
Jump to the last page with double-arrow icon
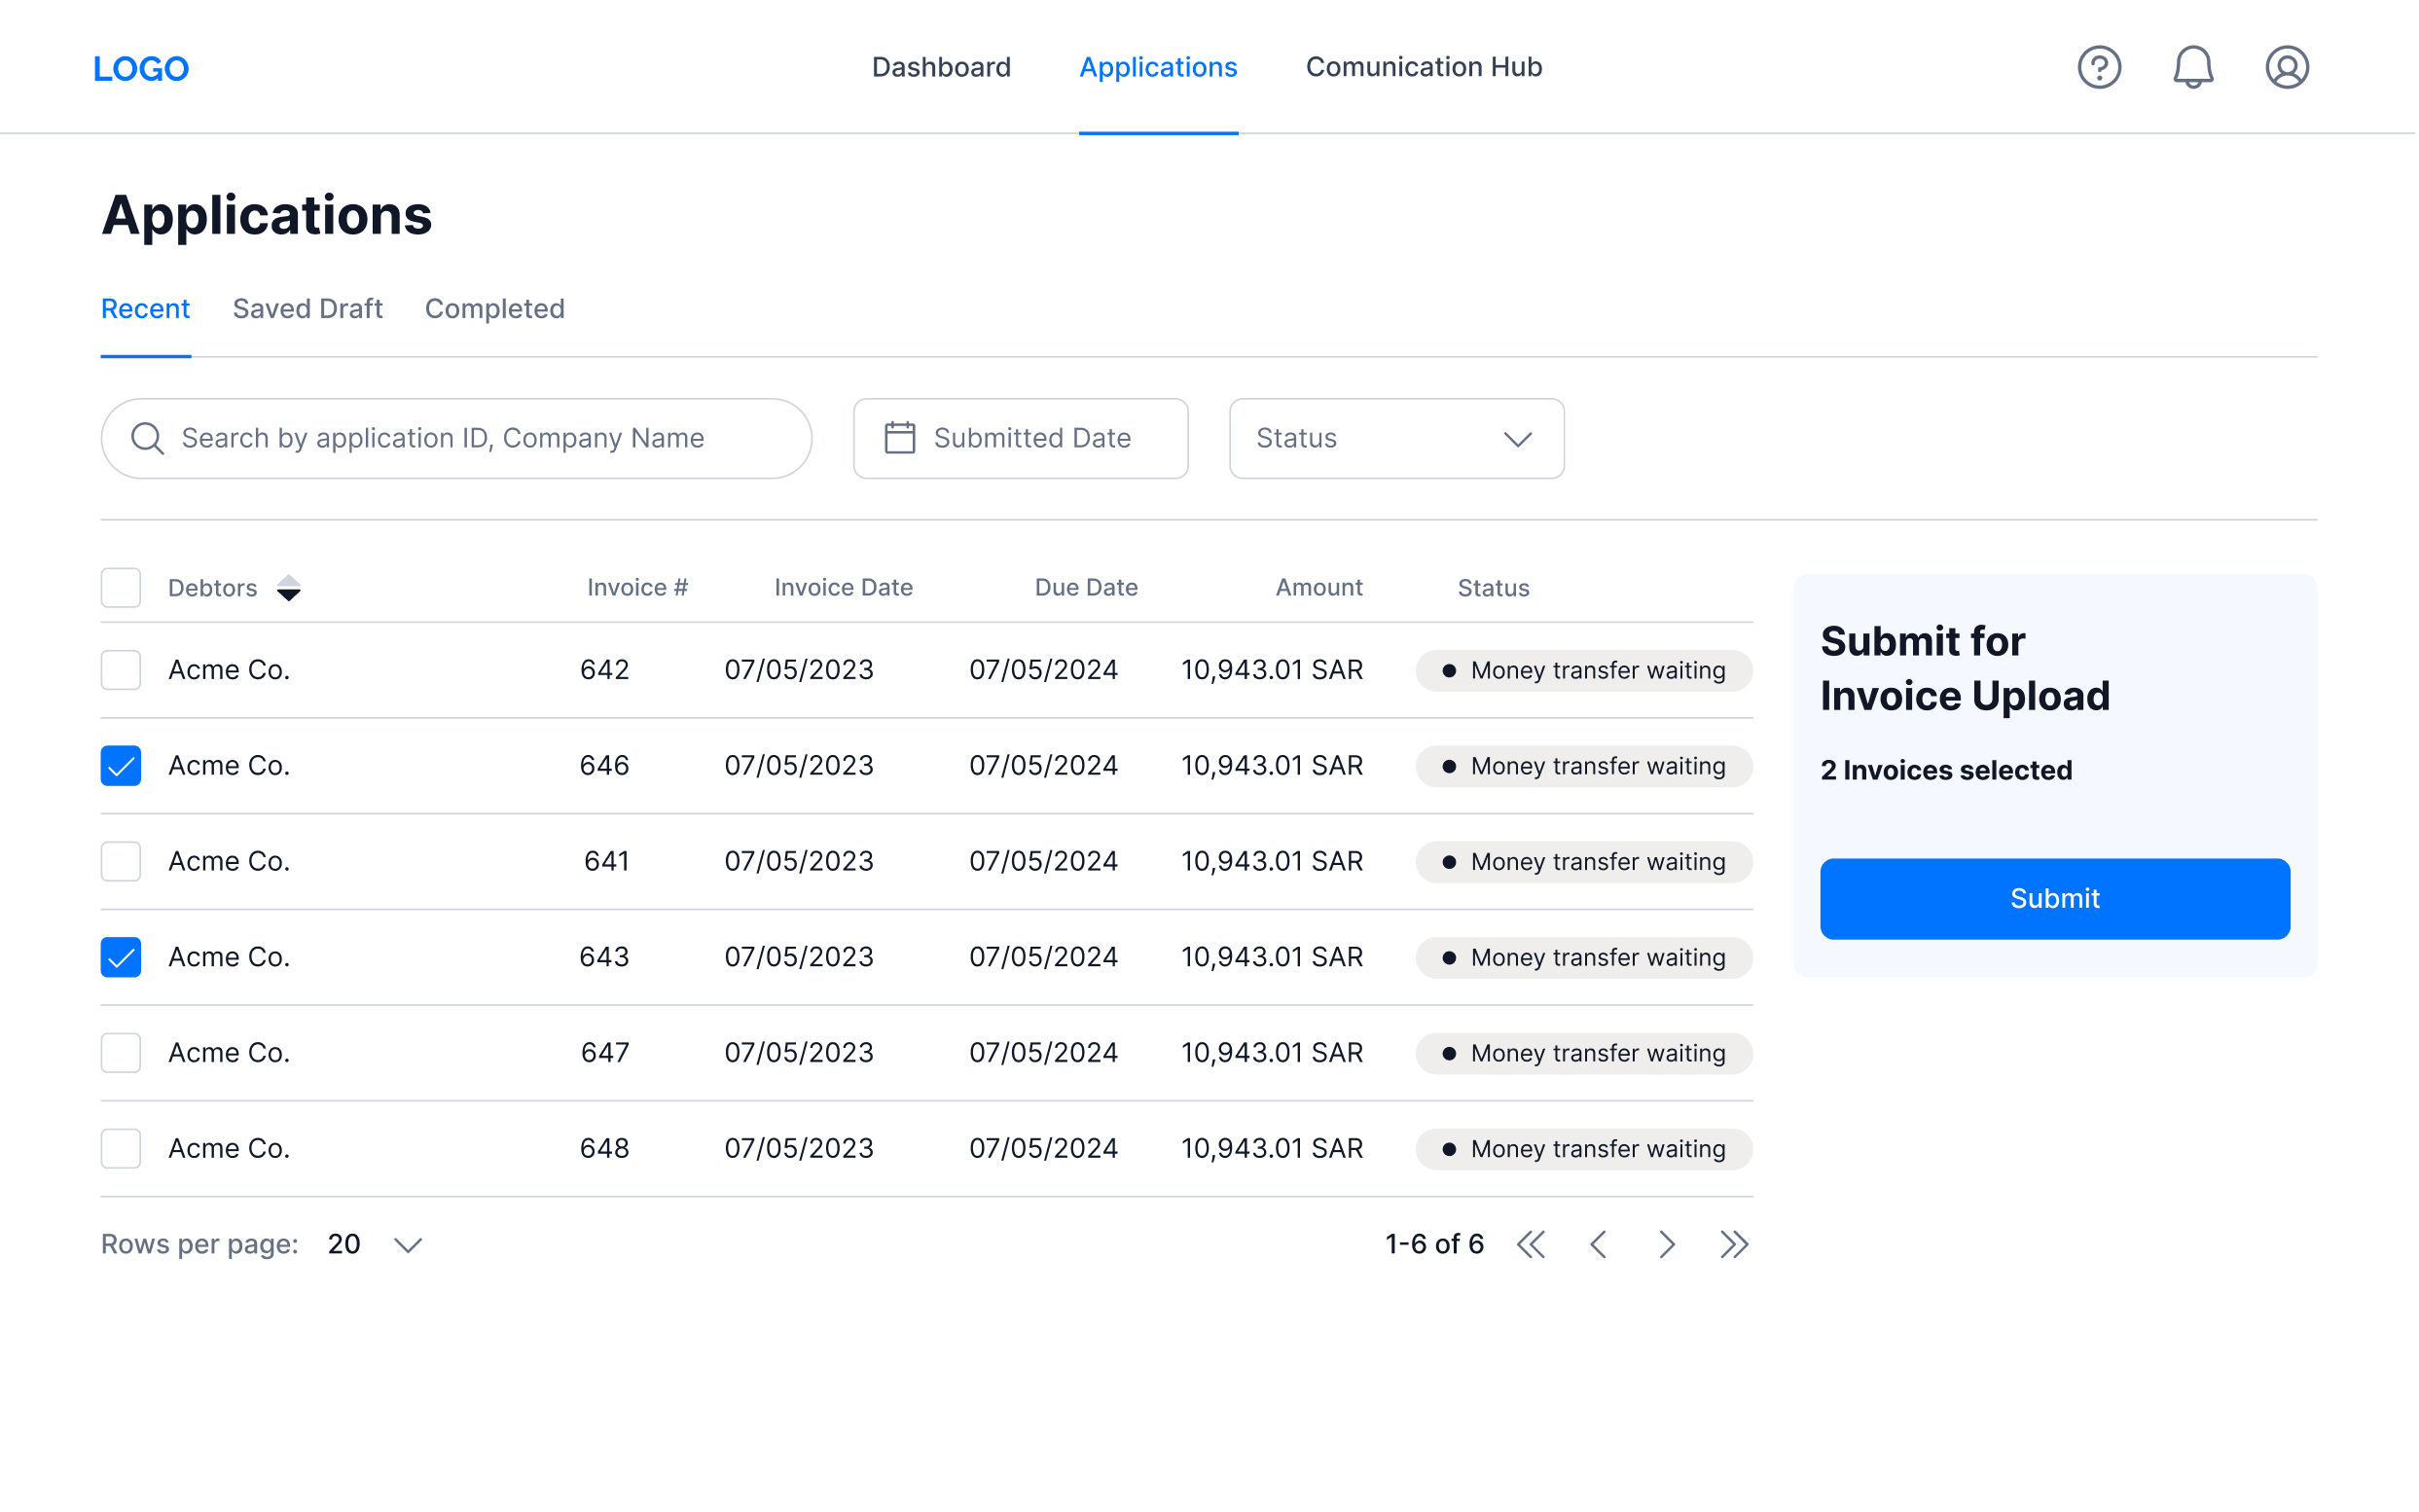[1734, 1244]
